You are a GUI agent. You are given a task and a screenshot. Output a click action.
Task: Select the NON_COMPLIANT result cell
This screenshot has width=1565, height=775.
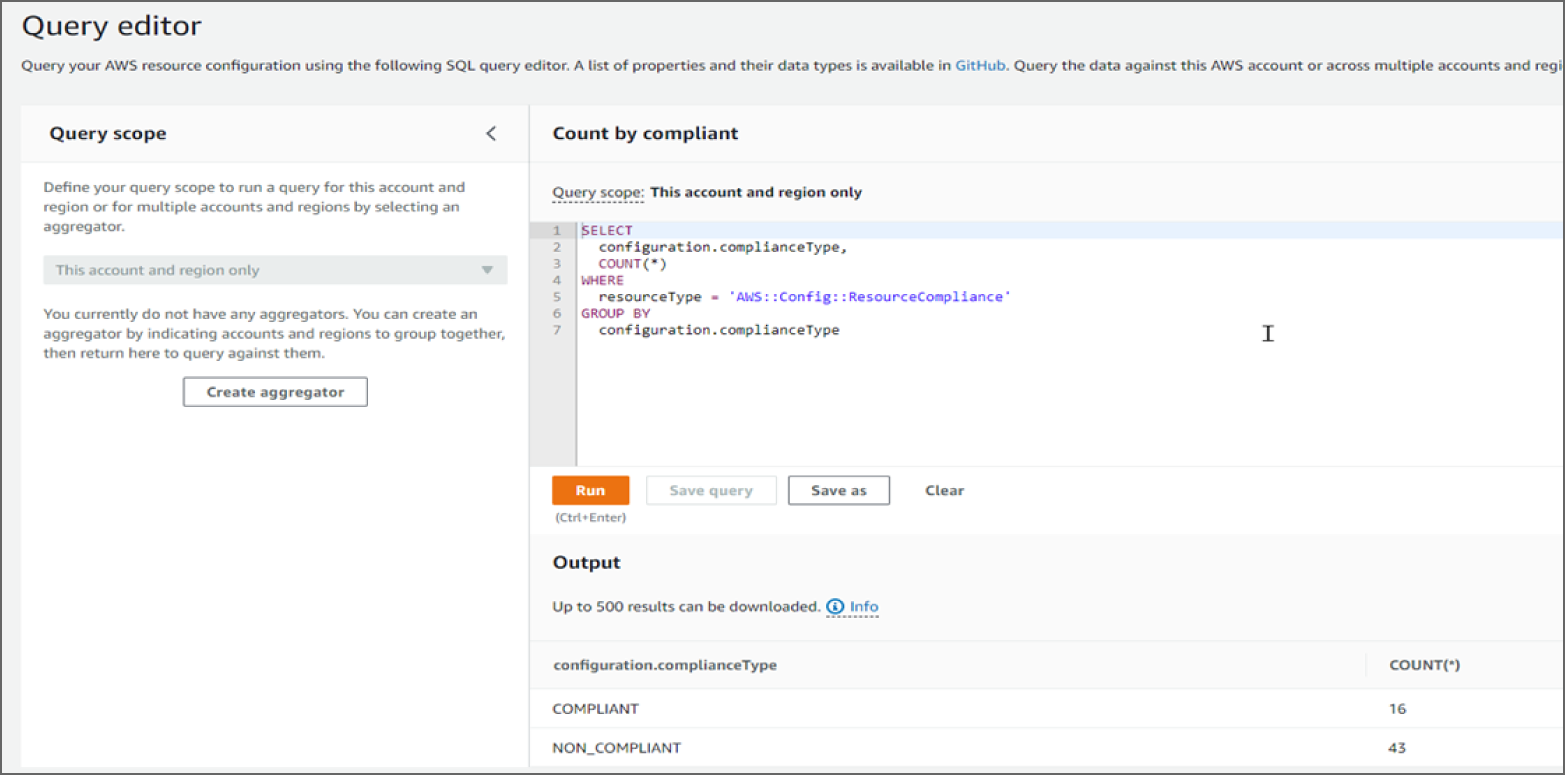pyautogui.click(x=616, y=748)
